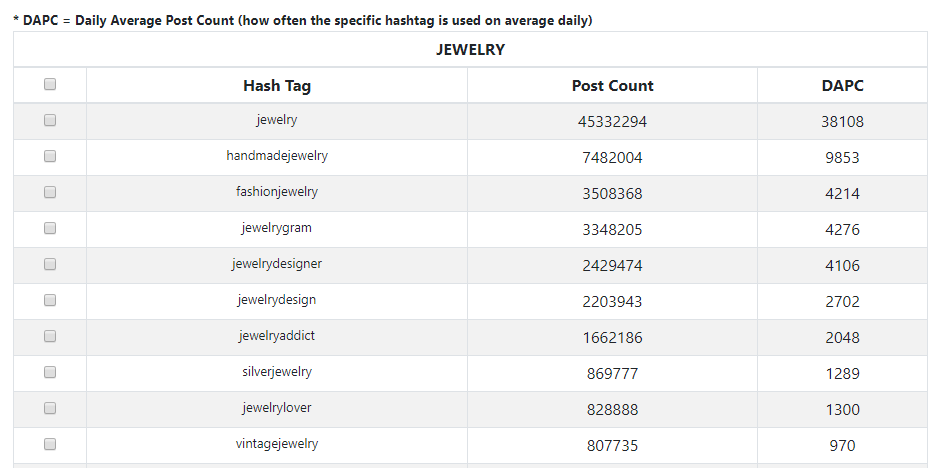Image resolution: width=936 pixels, height=468 pixels.
Task: Click the silverjewelry hashtag name
Action: [277, 372]
